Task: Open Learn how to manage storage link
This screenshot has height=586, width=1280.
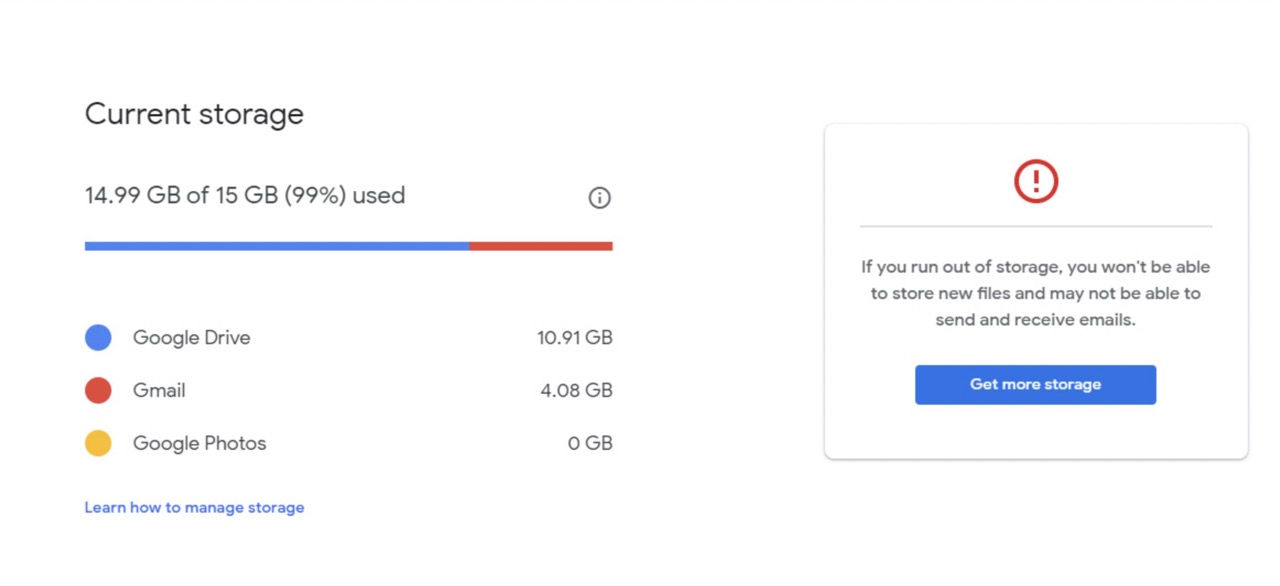Action: [194, 508]
